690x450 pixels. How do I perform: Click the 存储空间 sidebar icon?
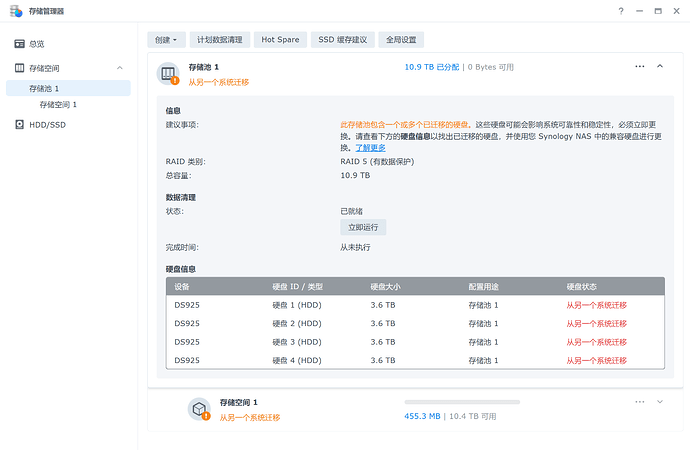[x=19, y=68]
